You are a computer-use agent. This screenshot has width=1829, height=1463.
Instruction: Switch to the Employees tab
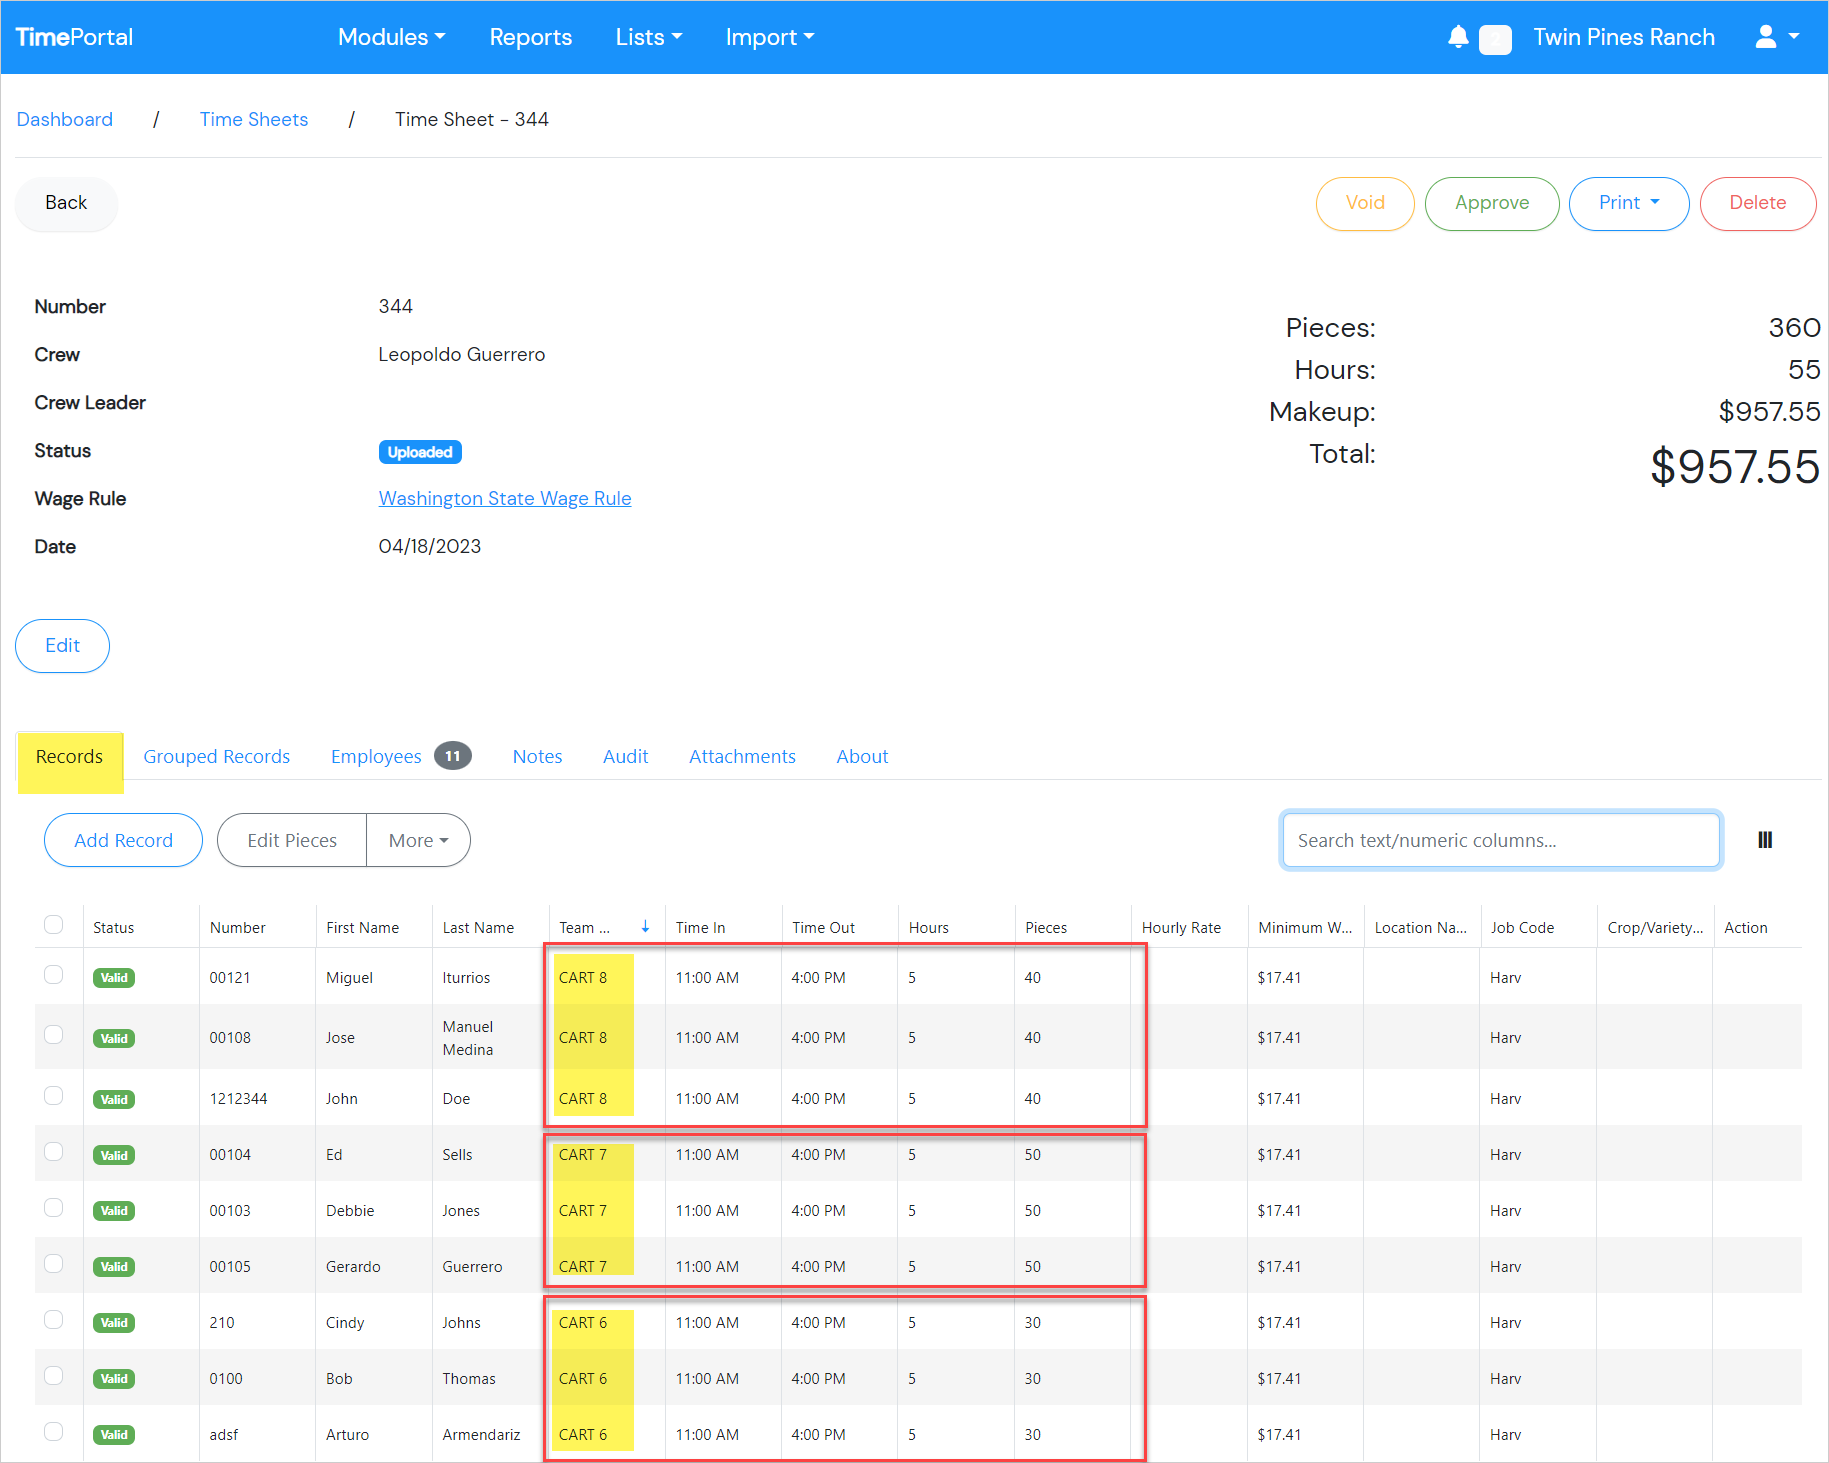[x=376, y=756]
